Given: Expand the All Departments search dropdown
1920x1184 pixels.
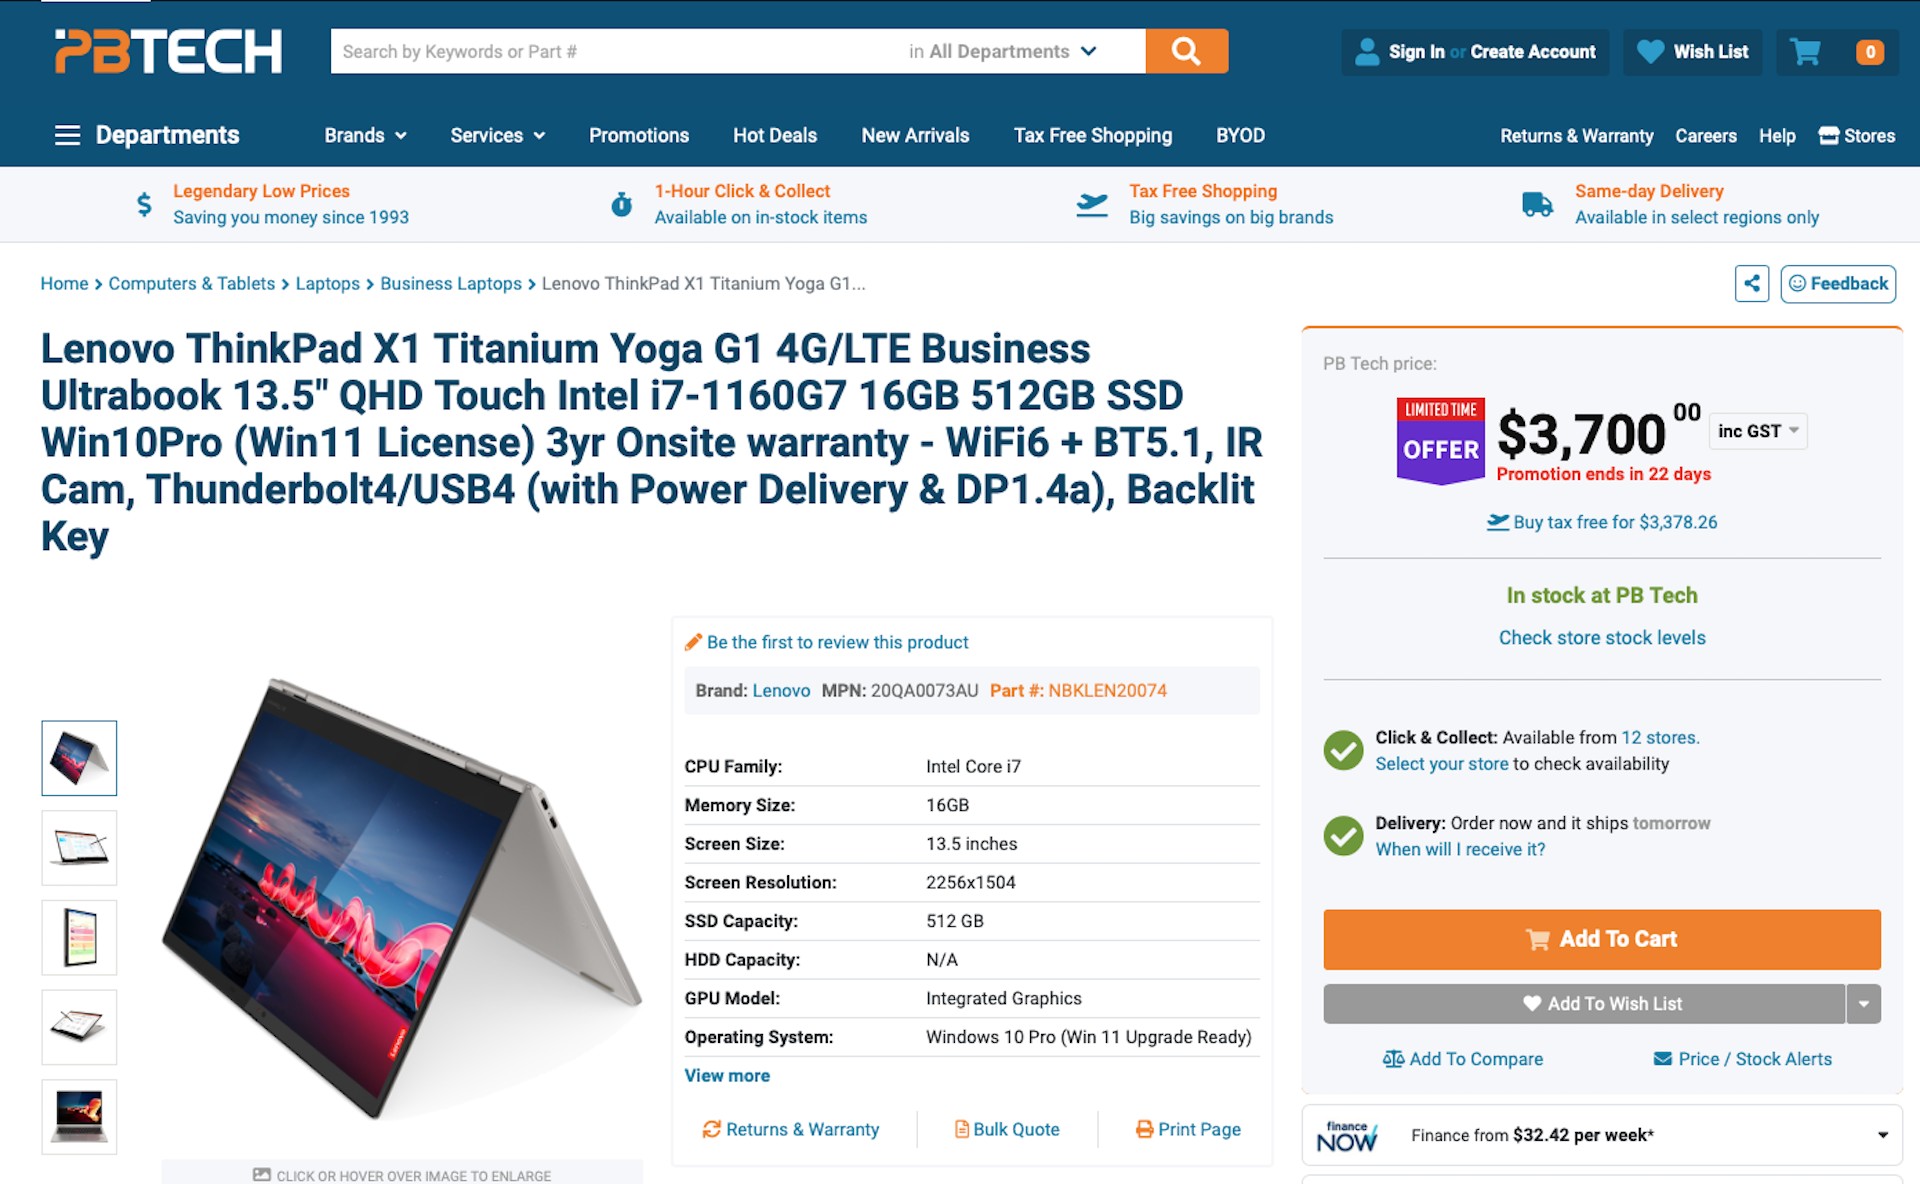Looking at the screenshot, I should (x=1003, y=51).
